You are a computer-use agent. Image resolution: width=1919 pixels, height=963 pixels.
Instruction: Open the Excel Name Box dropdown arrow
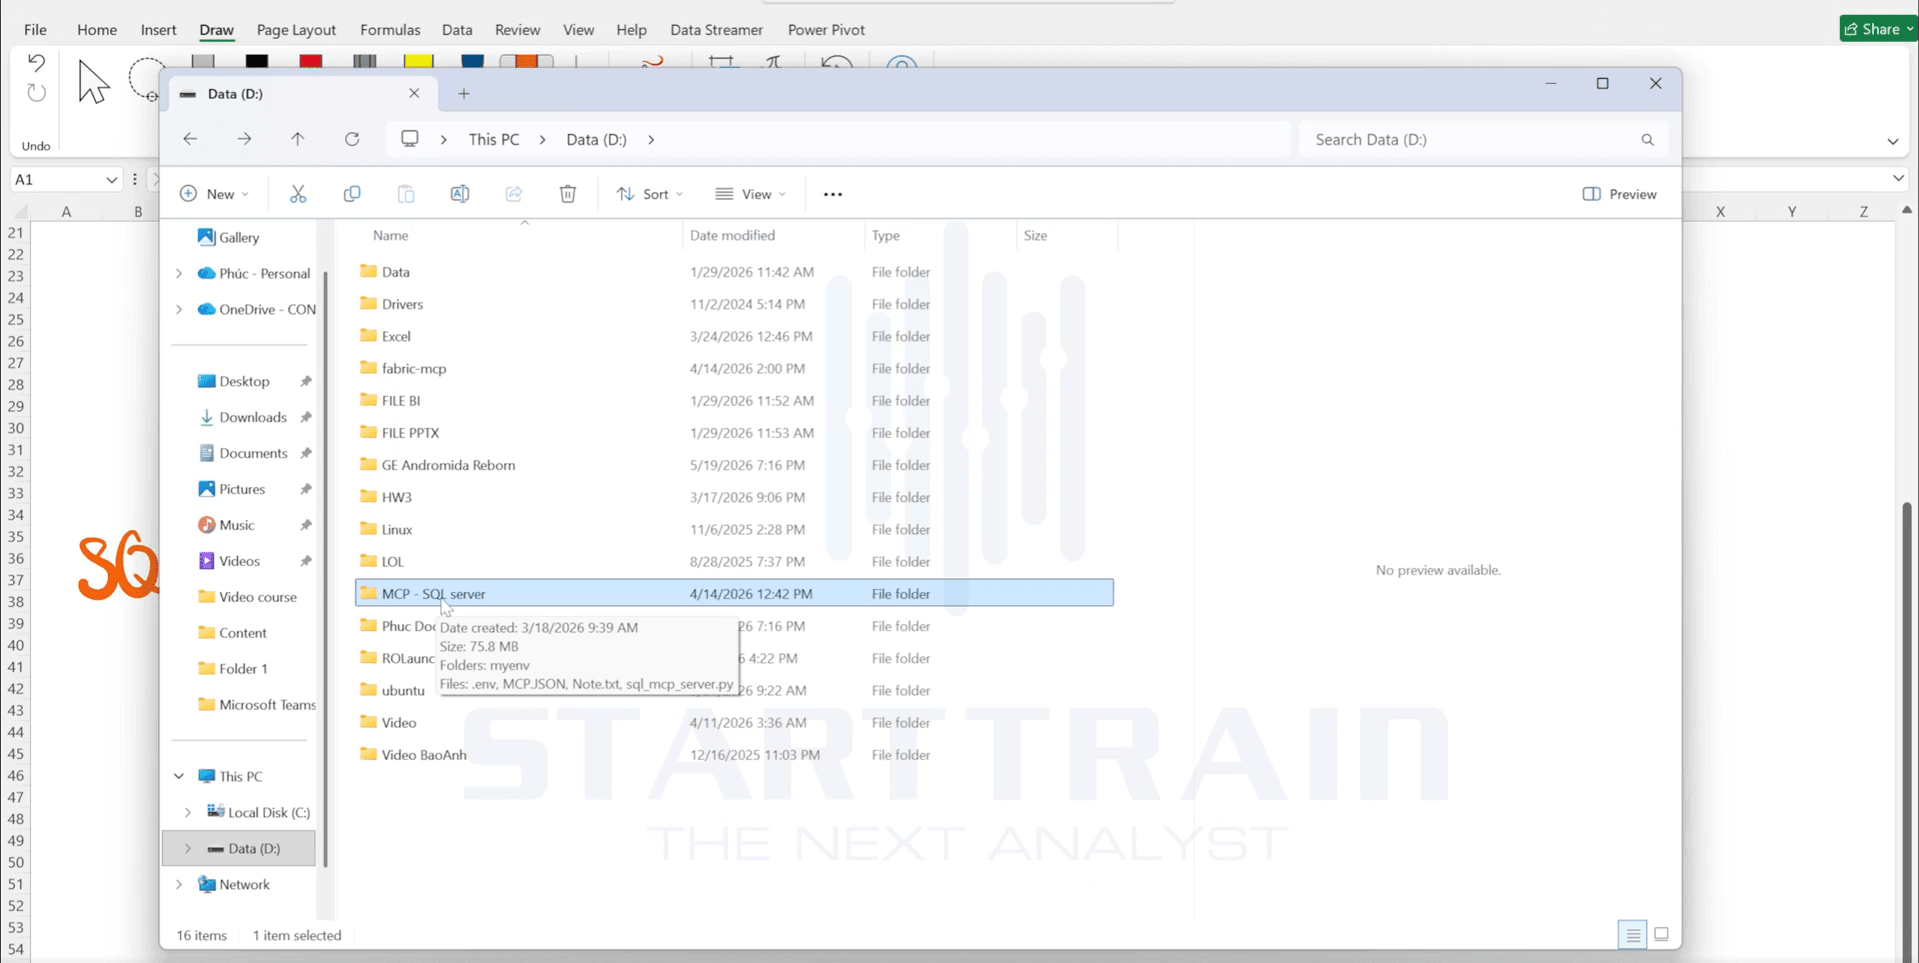[x=111, y=180]
